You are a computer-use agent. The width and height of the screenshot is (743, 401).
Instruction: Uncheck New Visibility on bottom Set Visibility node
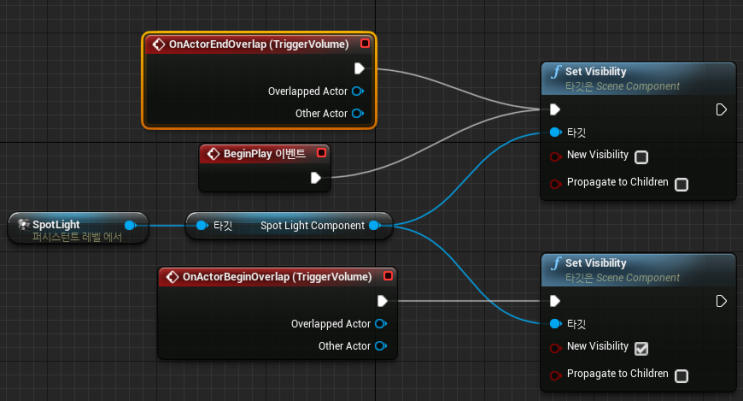[641, 349]
